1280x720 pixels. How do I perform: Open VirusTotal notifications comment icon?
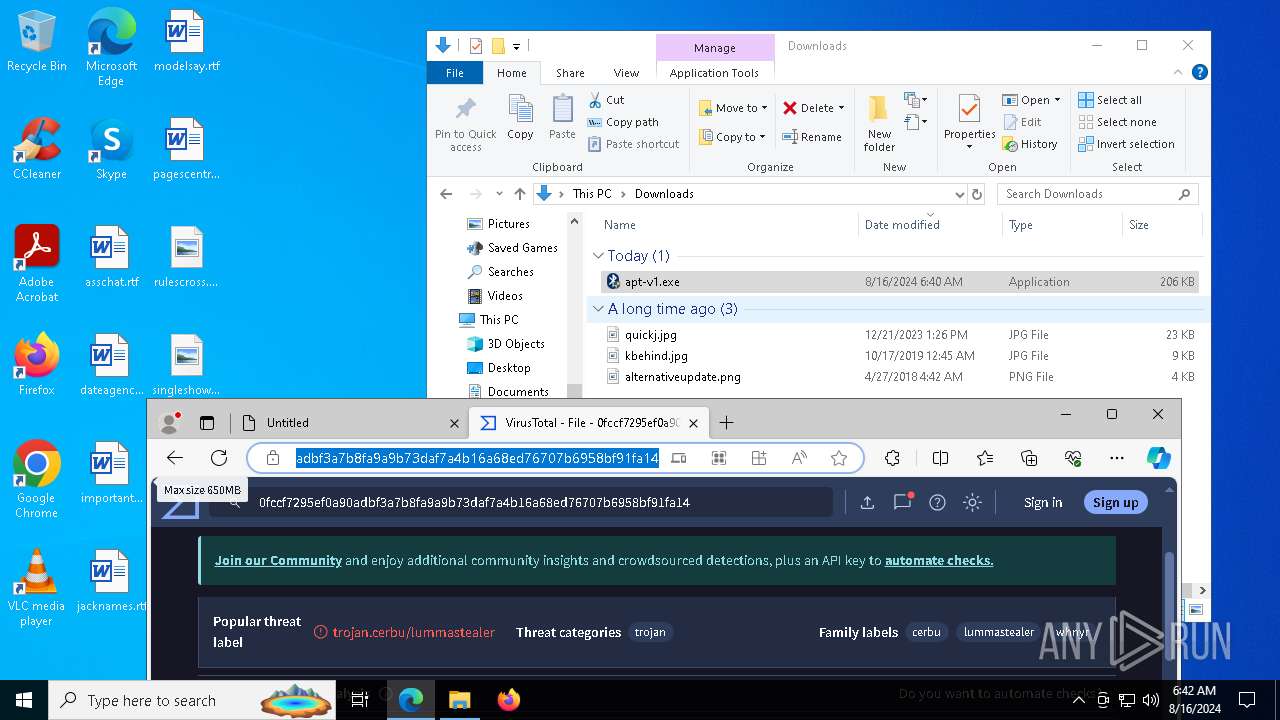click(902, 502)
